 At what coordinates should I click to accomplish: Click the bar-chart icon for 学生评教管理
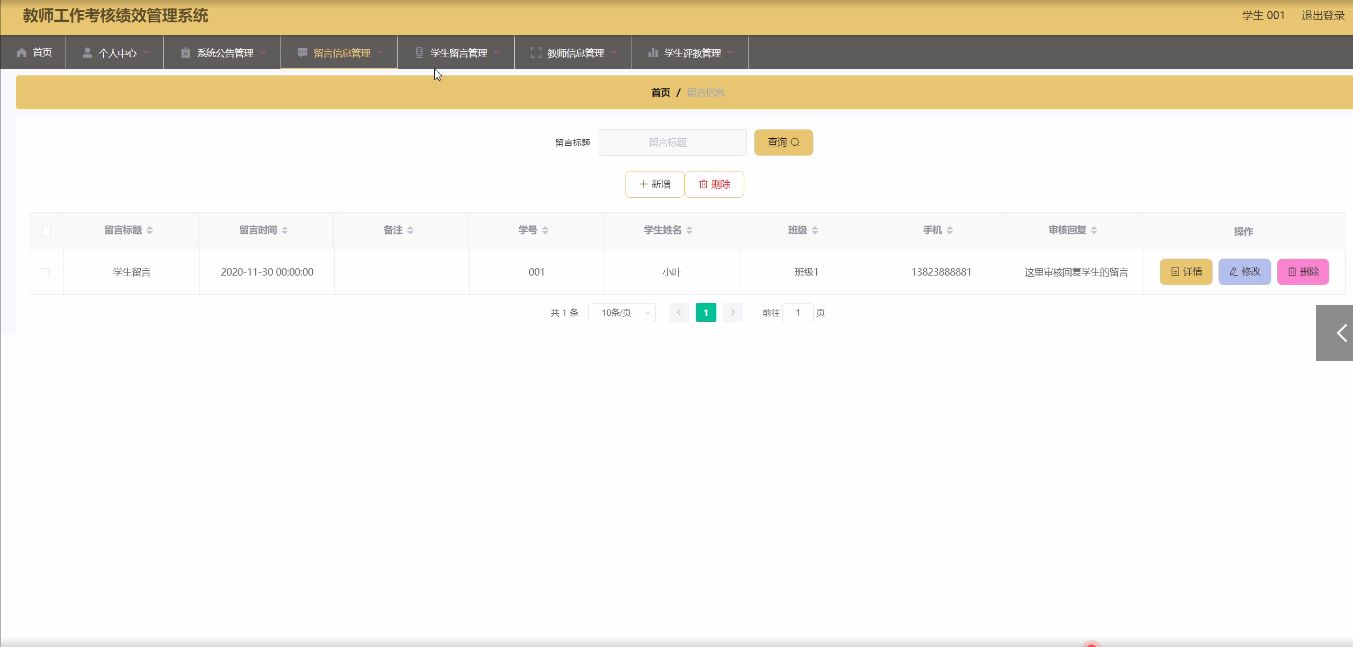point(653,52)
